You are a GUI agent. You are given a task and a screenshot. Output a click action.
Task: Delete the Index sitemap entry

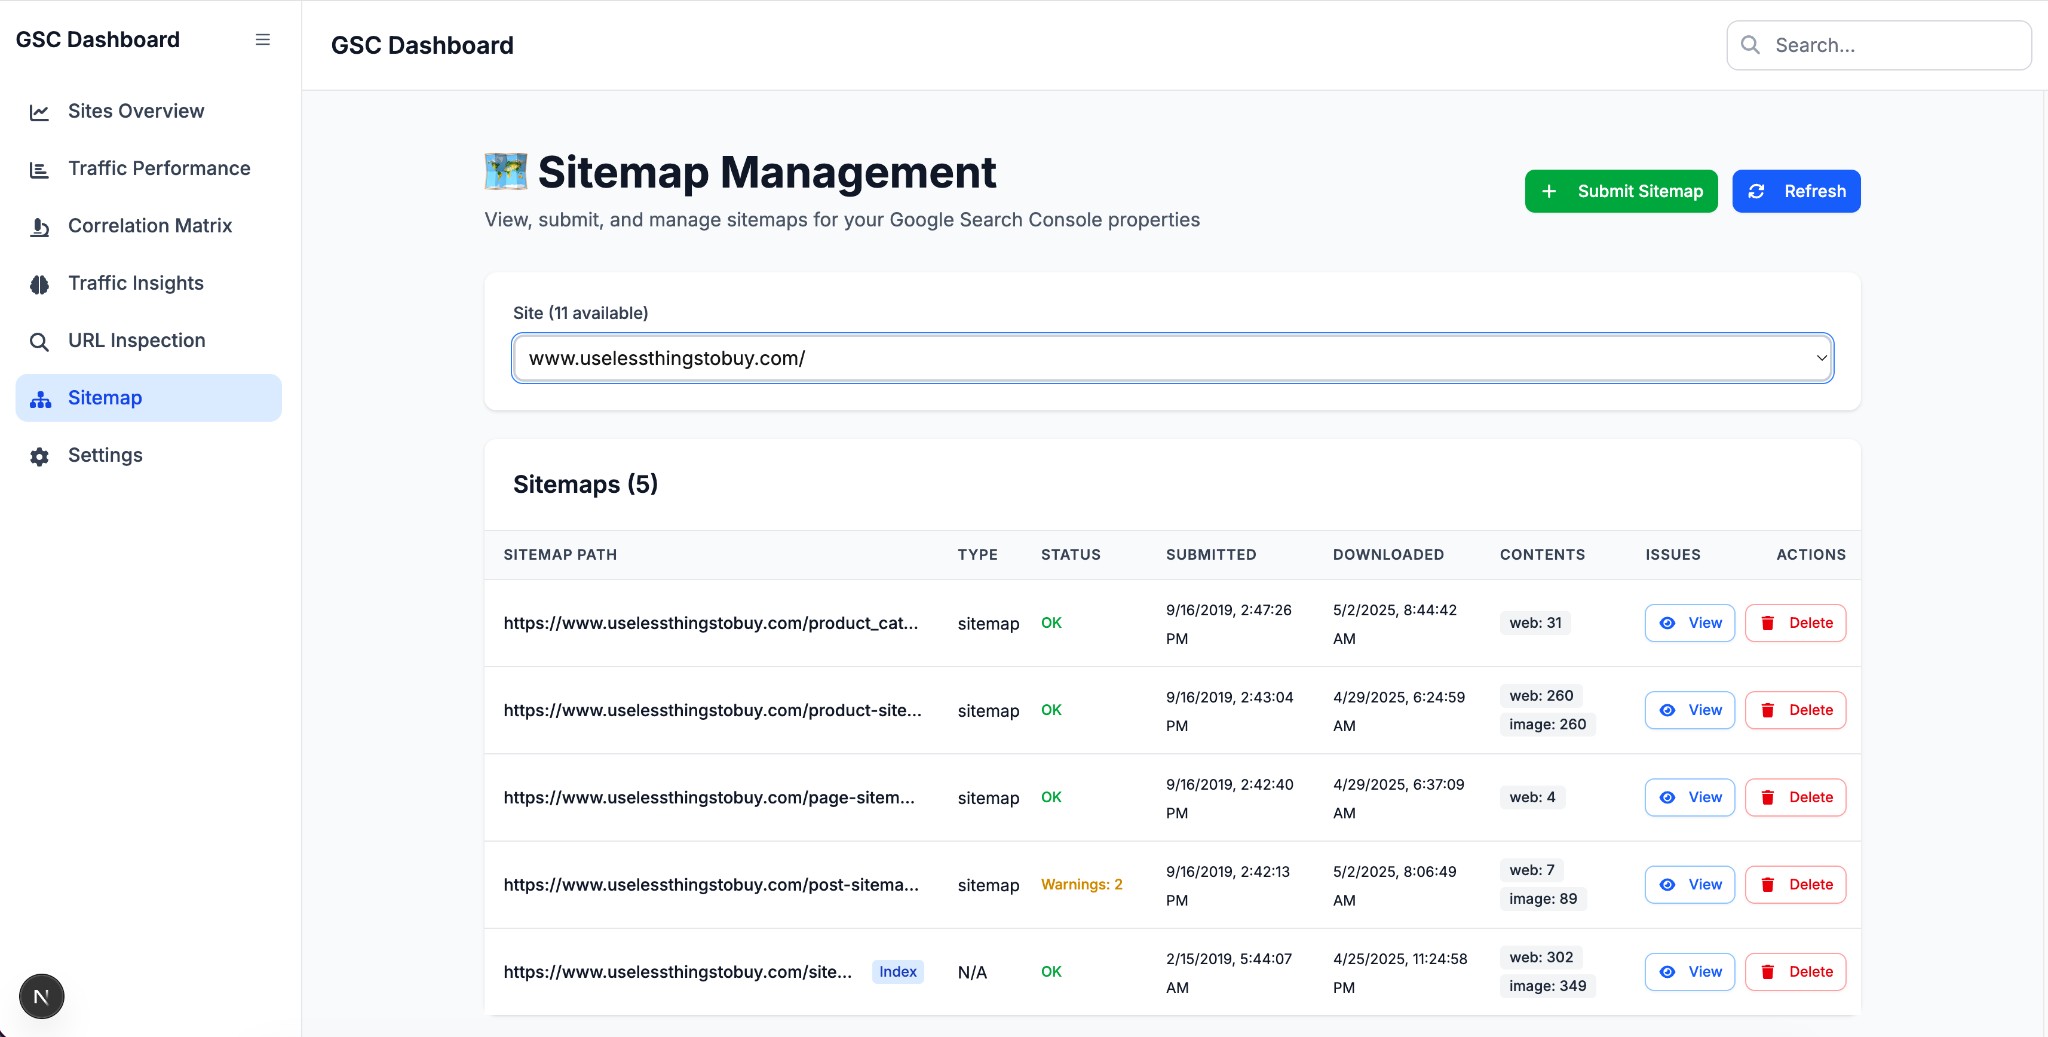[1796, 972]
